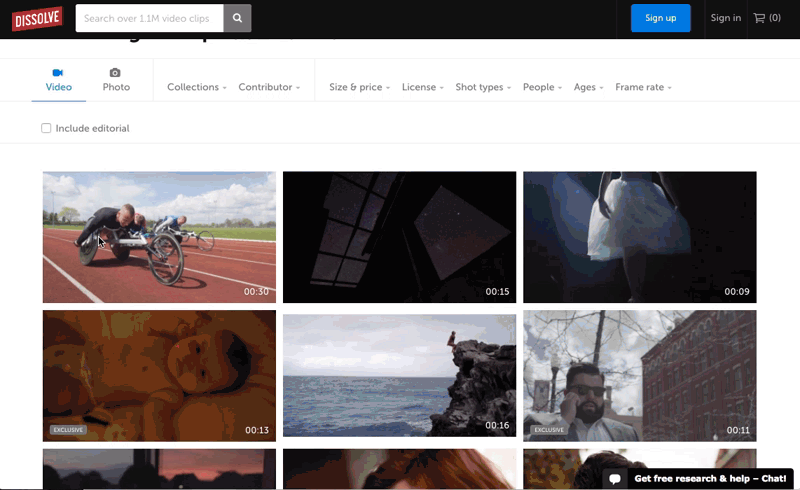The image size is (800, 490).
Task: Open the ocean cliff jumper clip
Action: pos(399,375)
